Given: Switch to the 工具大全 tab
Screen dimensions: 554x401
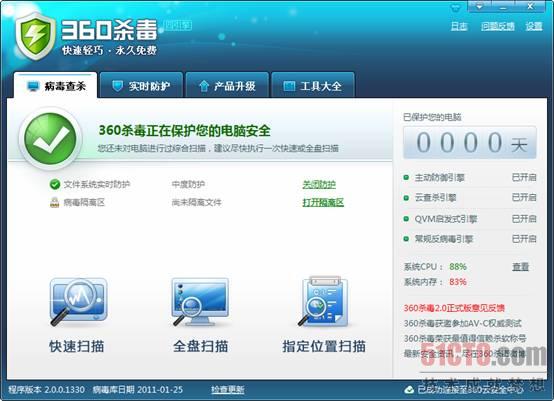Looking at the screenshot, I should (313, 85).
